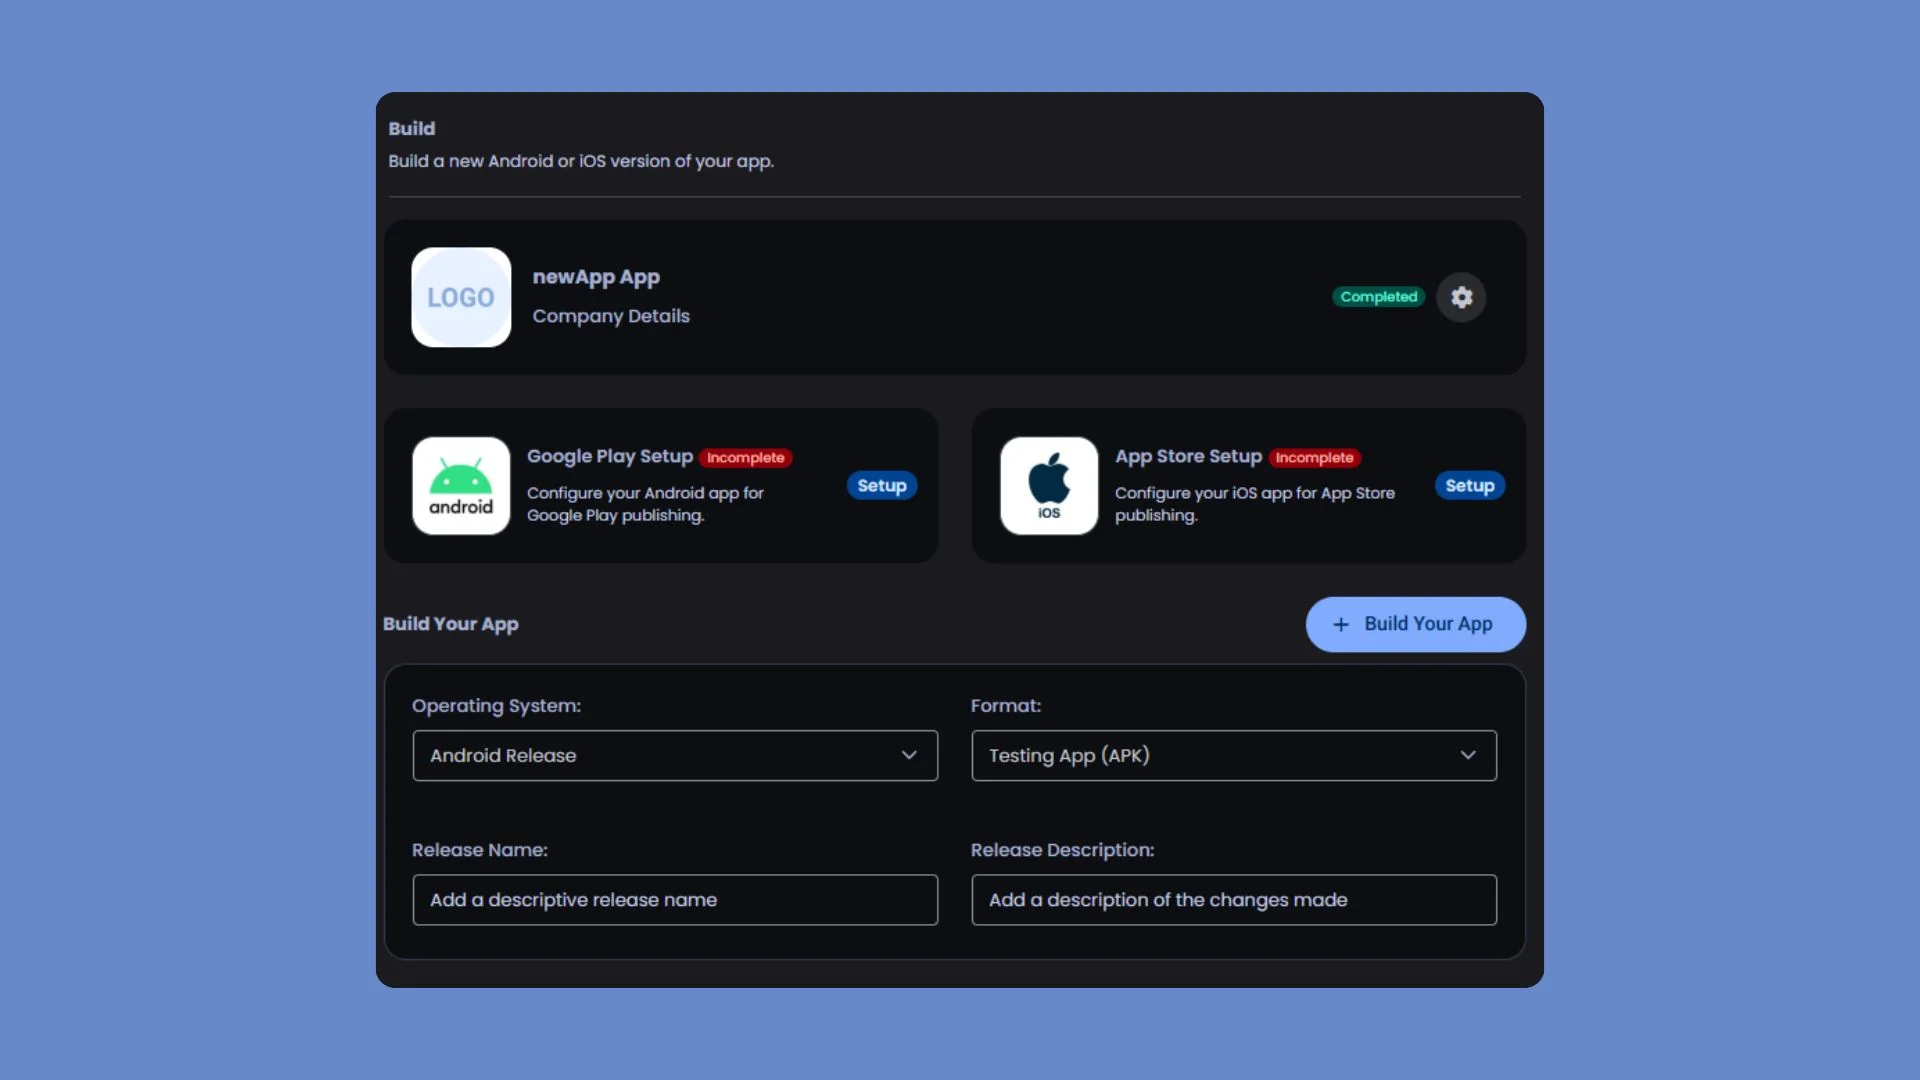
Task: Open Google Play Setup button
Action: [x=881, y=486]
